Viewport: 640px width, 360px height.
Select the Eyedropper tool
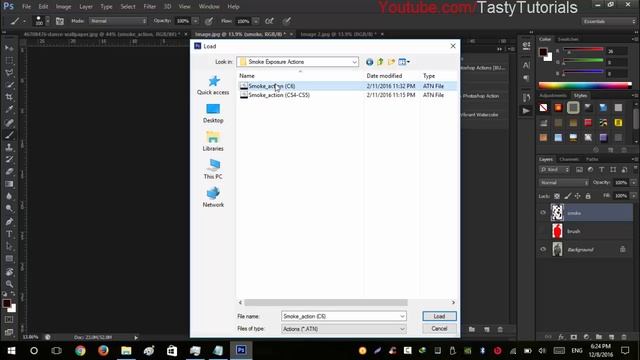[x=9, y=109]
